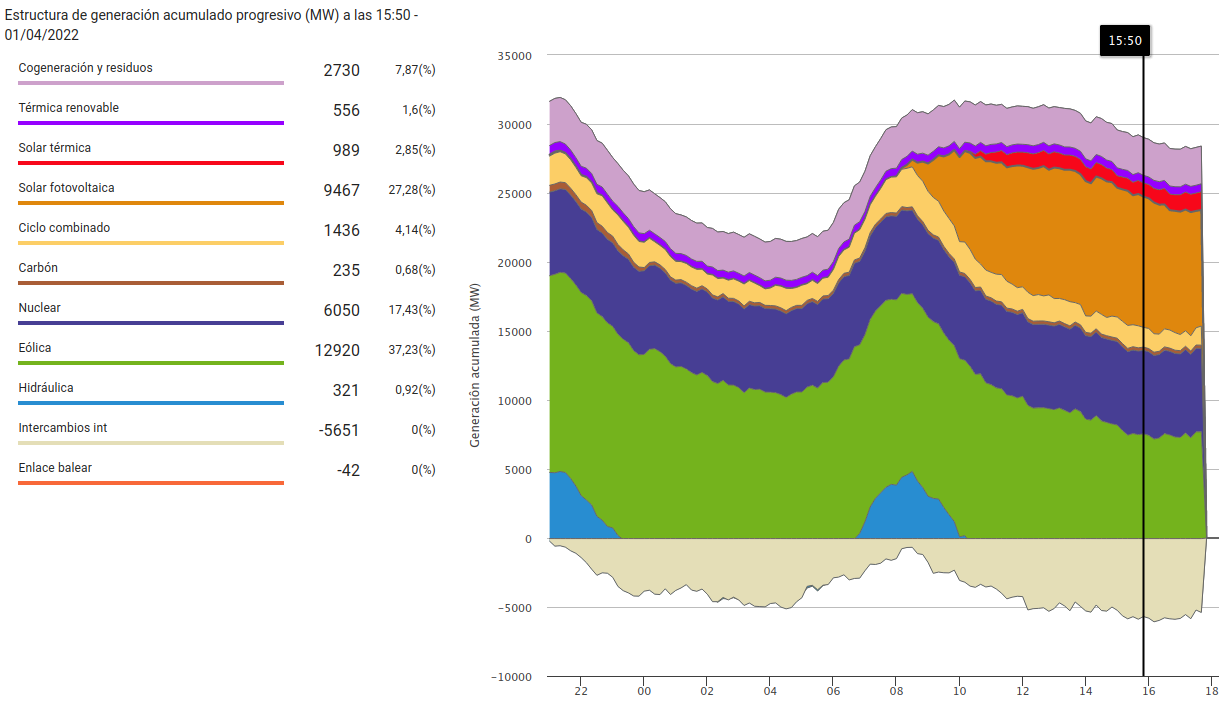The height and width of the screenshot is (704, 1219).
Task: Click the 12 hour tick on x-axis
Action: (x=1022, y=690)
